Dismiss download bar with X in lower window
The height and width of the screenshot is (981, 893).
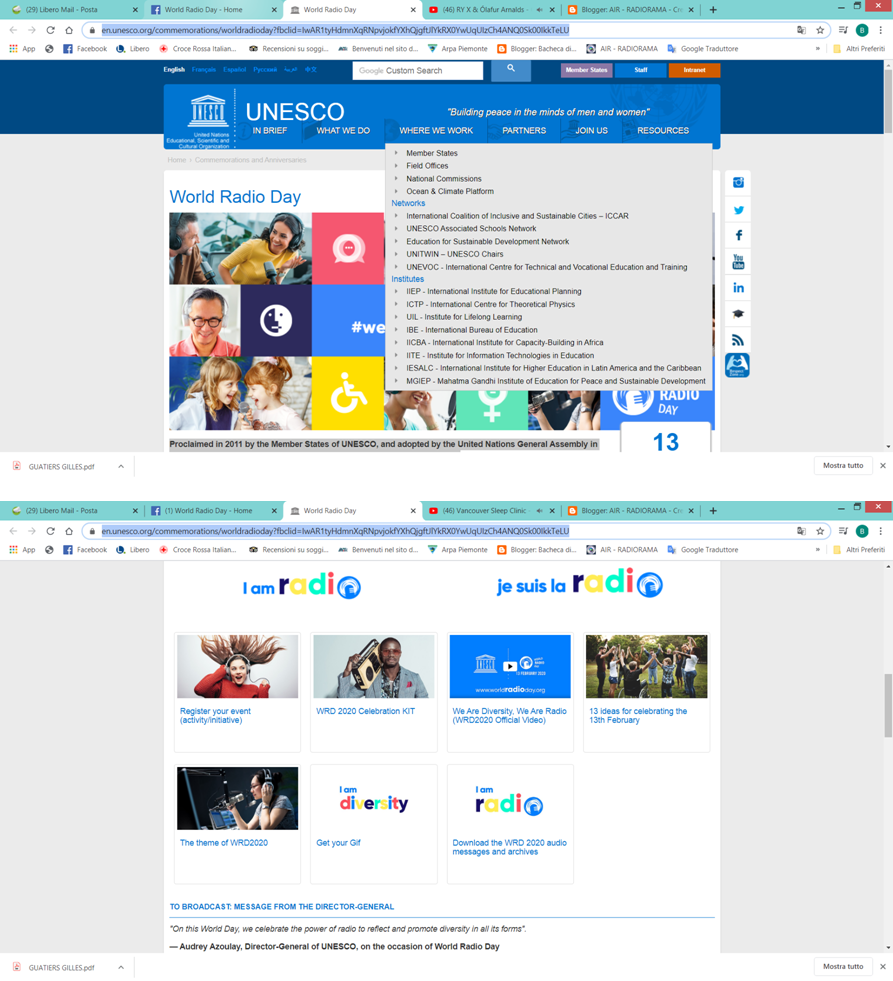(x=882, y=967)
